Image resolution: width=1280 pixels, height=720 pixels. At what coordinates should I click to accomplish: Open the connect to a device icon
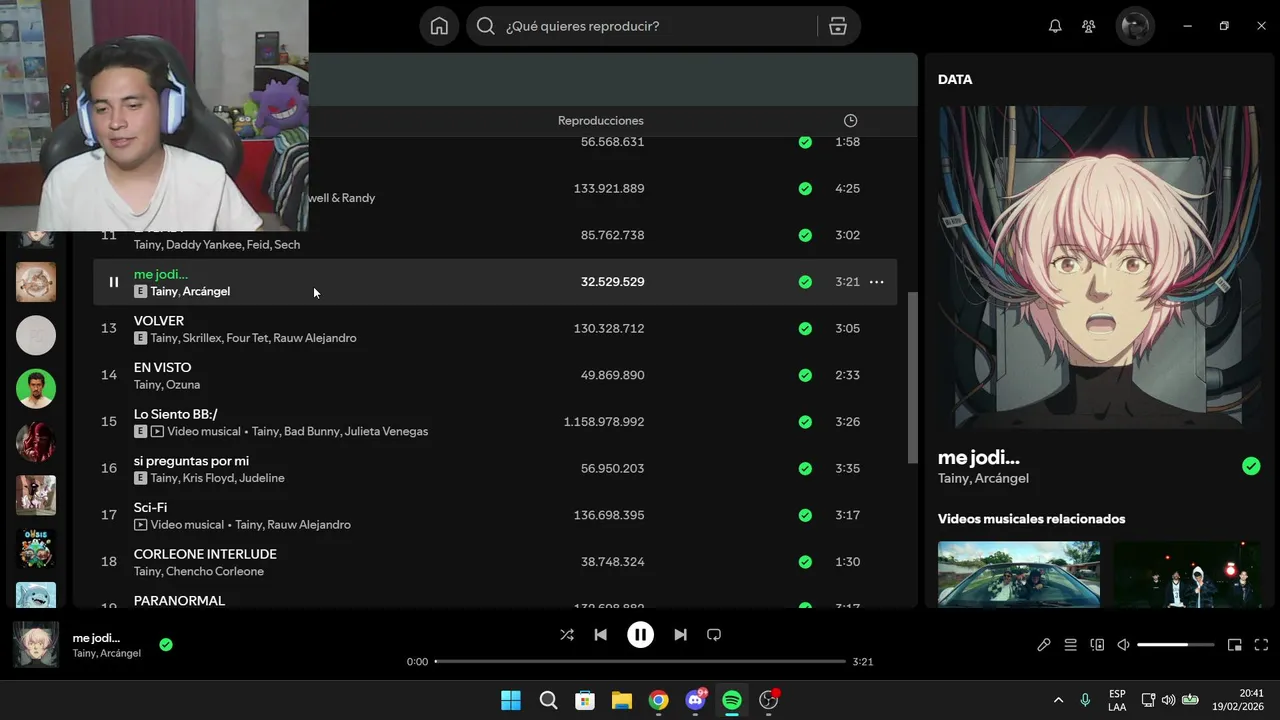point(1097,645)
